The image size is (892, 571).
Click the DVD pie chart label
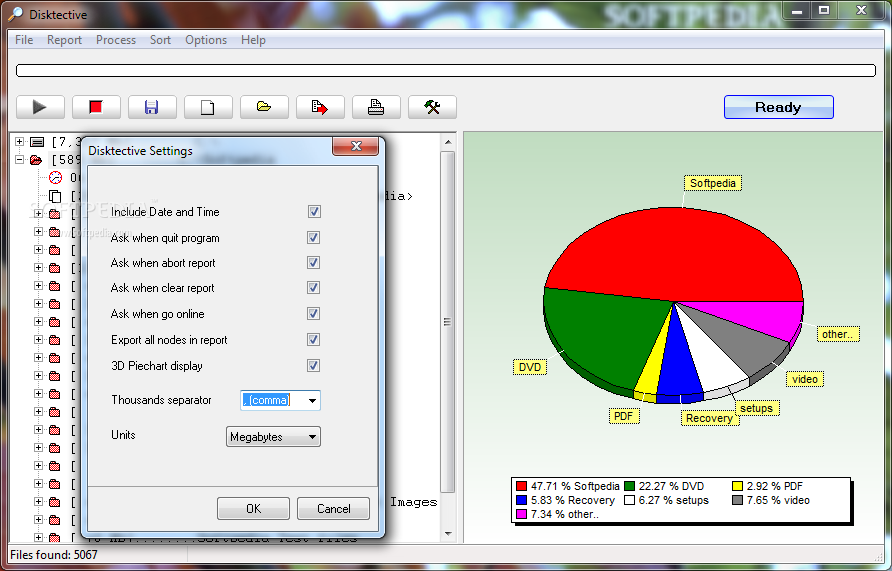[530, 367]
